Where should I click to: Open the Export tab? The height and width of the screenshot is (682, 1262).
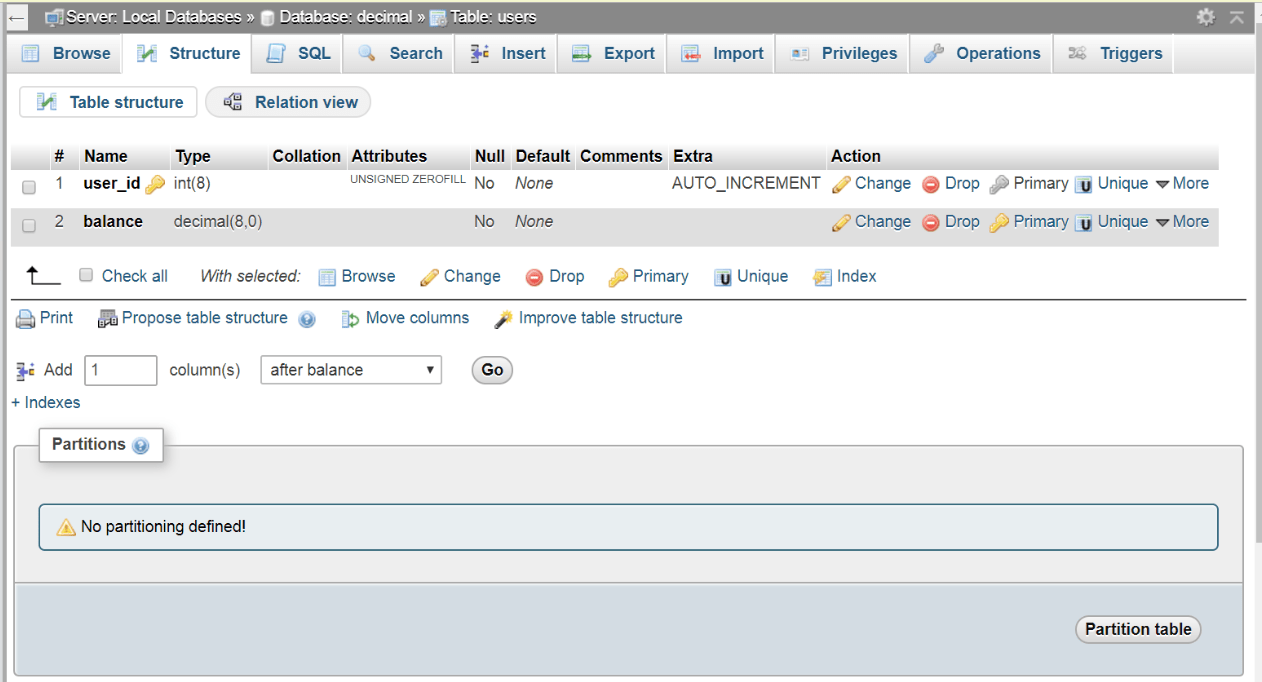click(x=611, y=53)
